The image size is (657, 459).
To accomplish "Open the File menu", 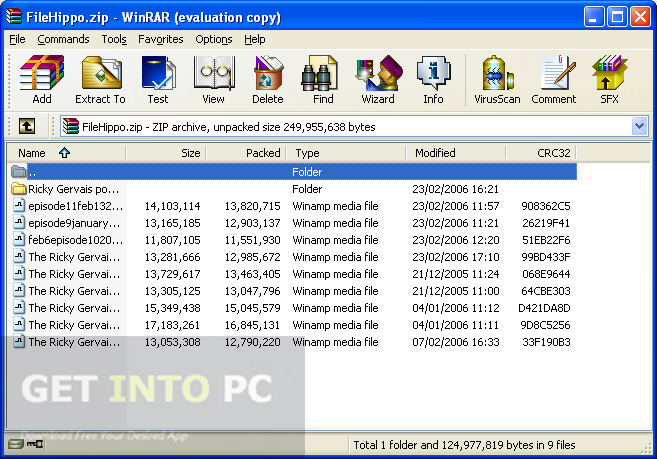I will click(x=17, y=39).
